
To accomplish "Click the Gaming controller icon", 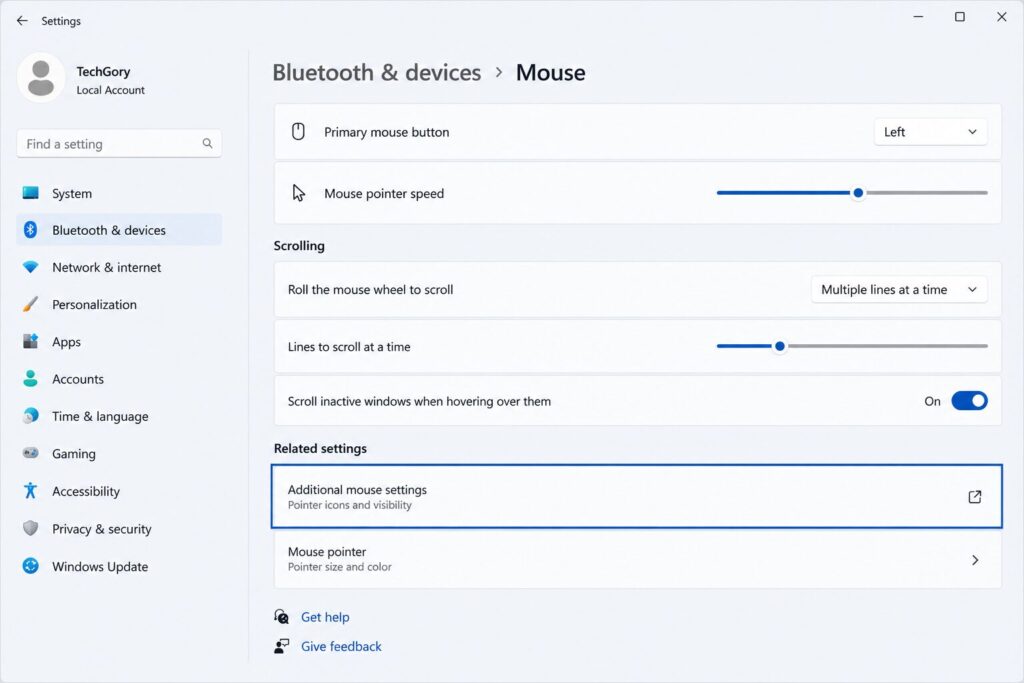I will 30,453.
